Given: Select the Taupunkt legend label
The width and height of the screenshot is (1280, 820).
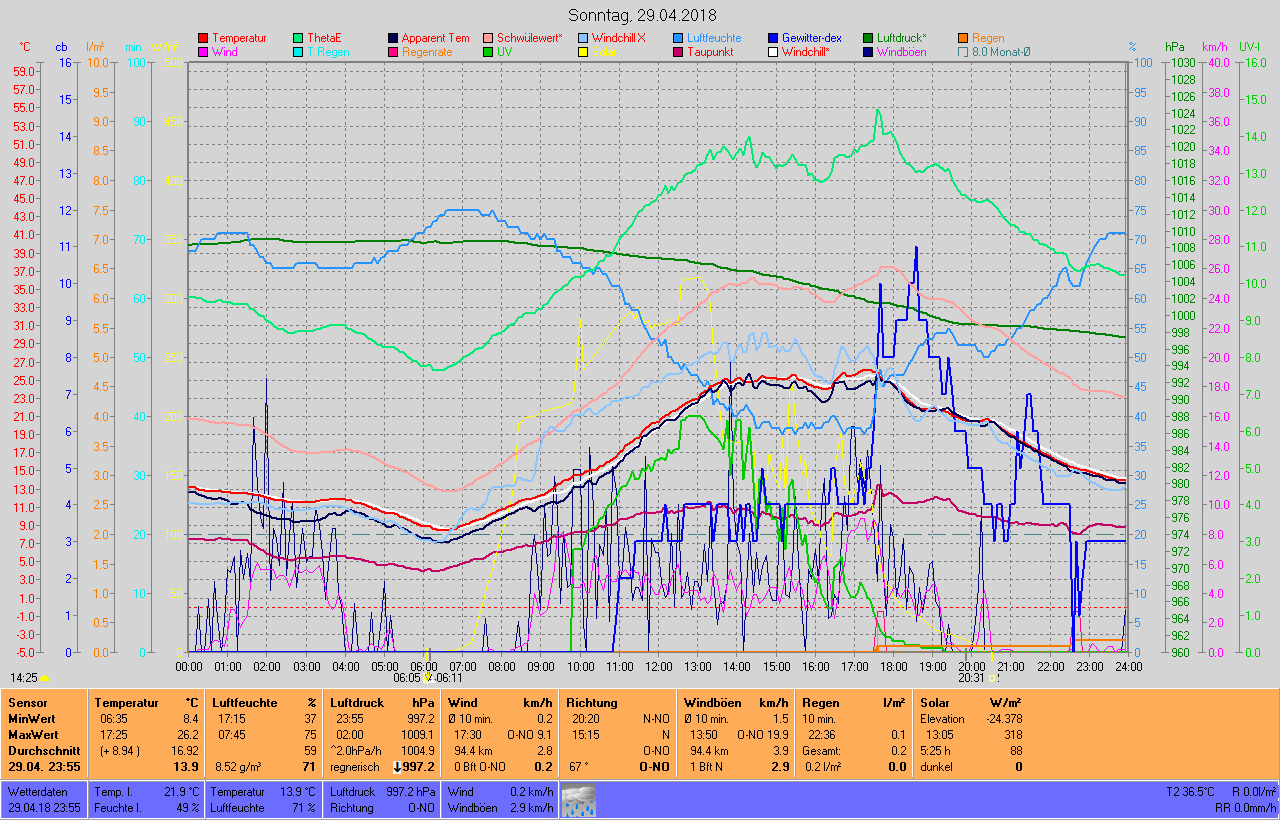Looking at the screenshot, I should point(712,52).
